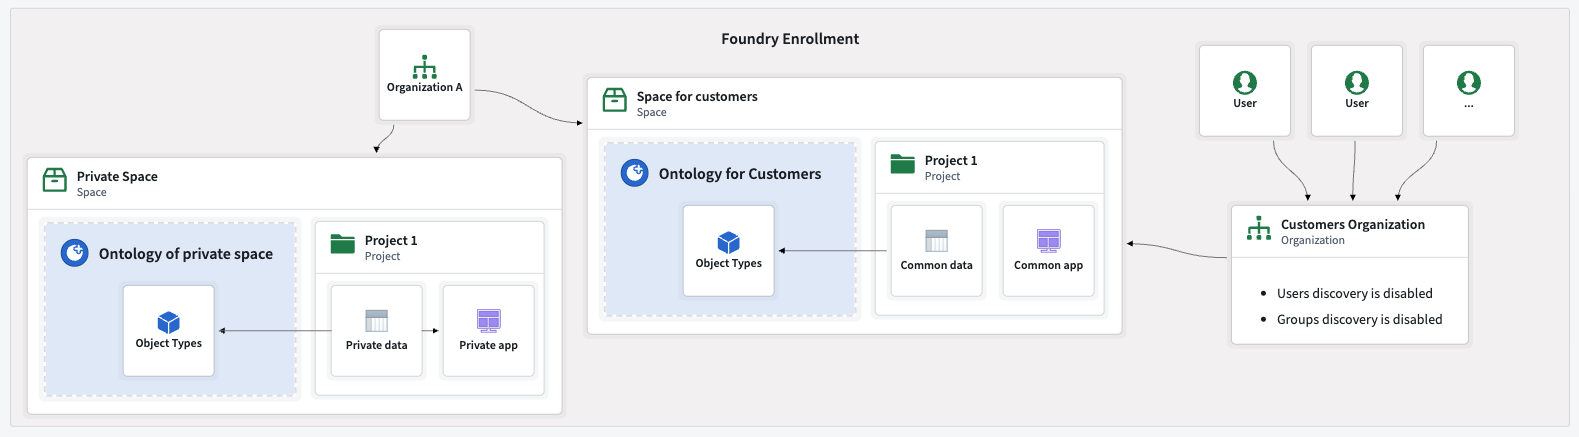
Task: Click Project 1 folder icon in Private Space
Action: pos(343,244)
